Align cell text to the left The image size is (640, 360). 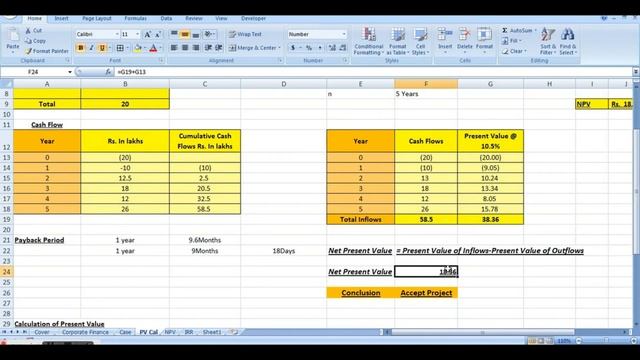pyautogui.click(x=174, y=48)
